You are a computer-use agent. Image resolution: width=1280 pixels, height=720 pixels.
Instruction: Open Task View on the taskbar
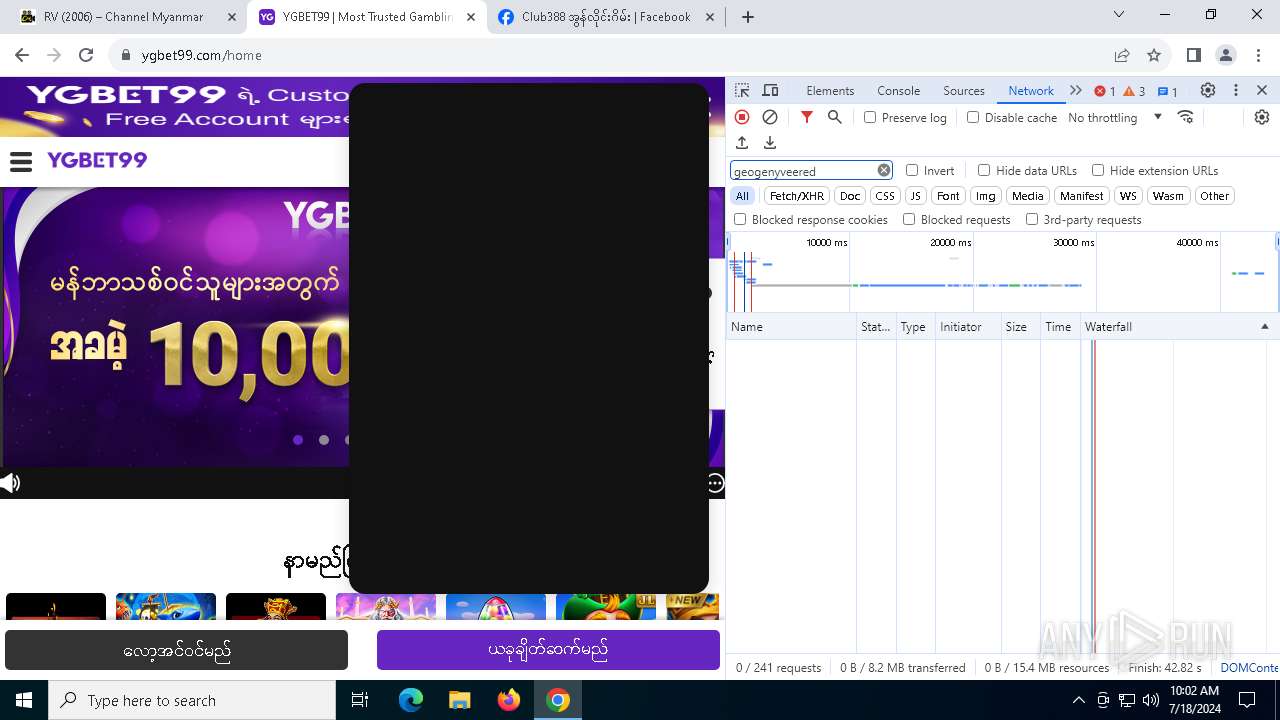(x=360, y=700)
